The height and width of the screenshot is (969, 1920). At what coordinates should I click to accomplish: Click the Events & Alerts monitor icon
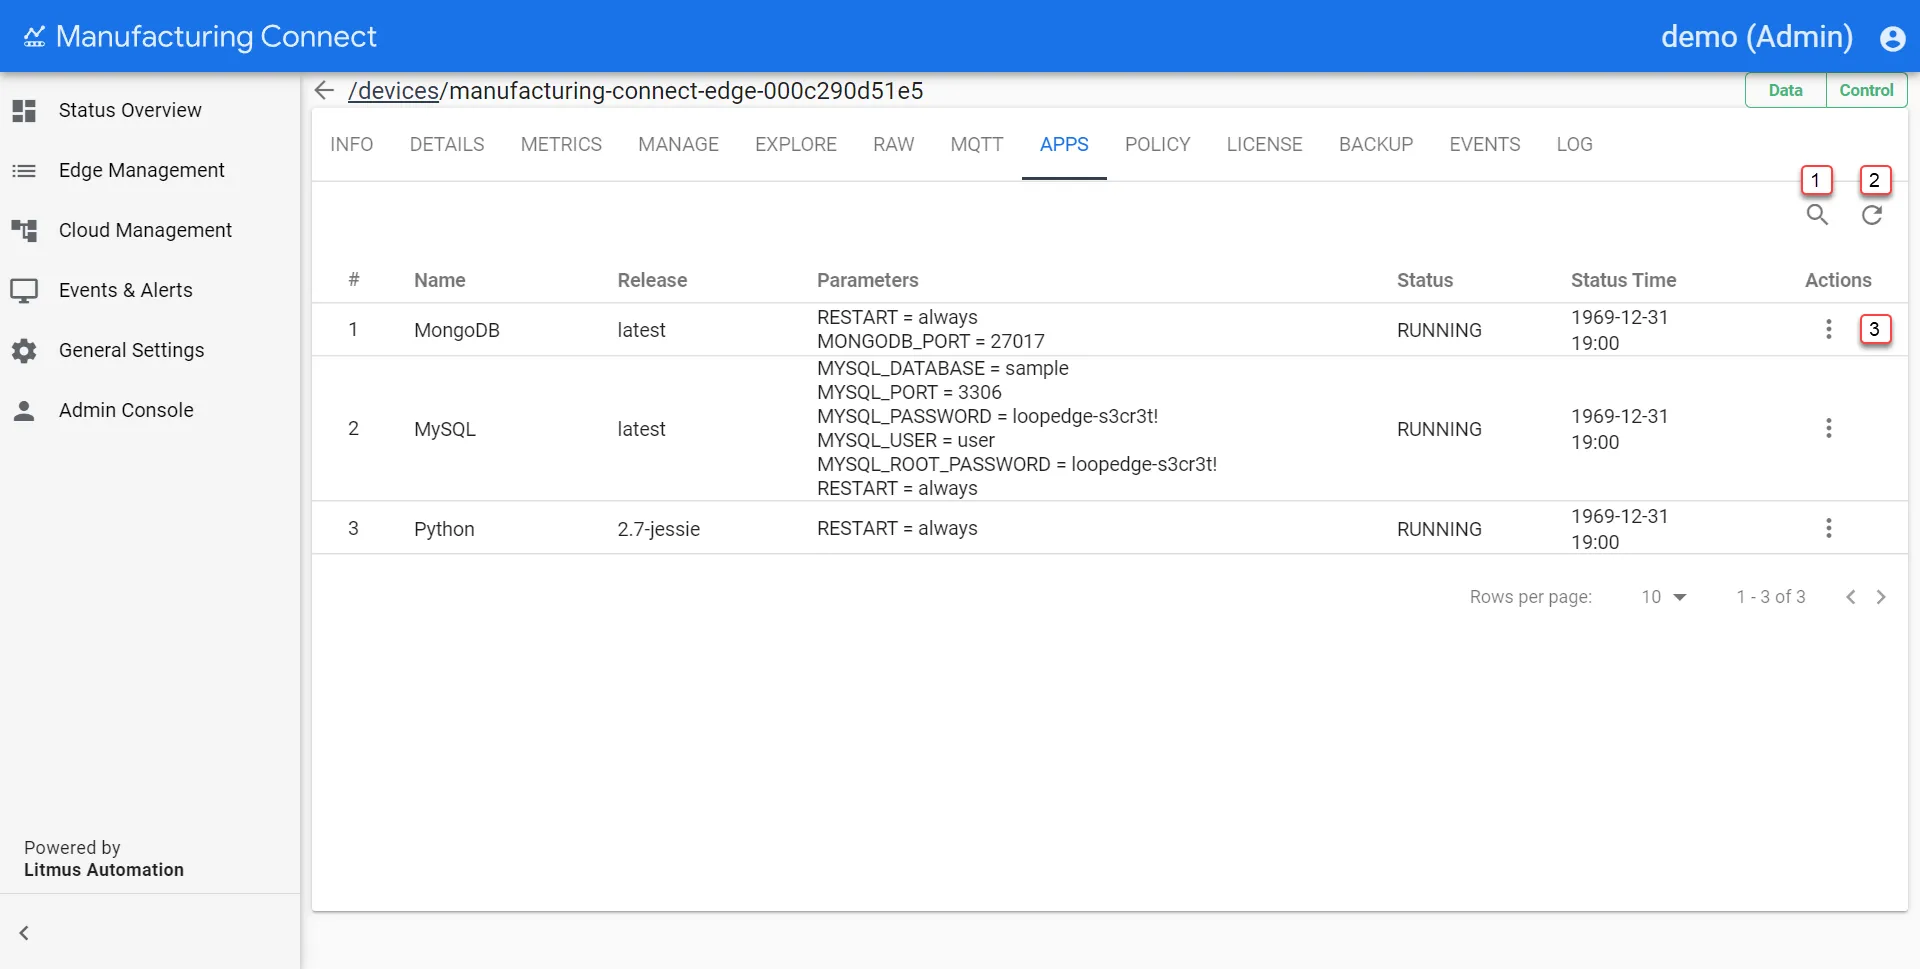(24, 291)
